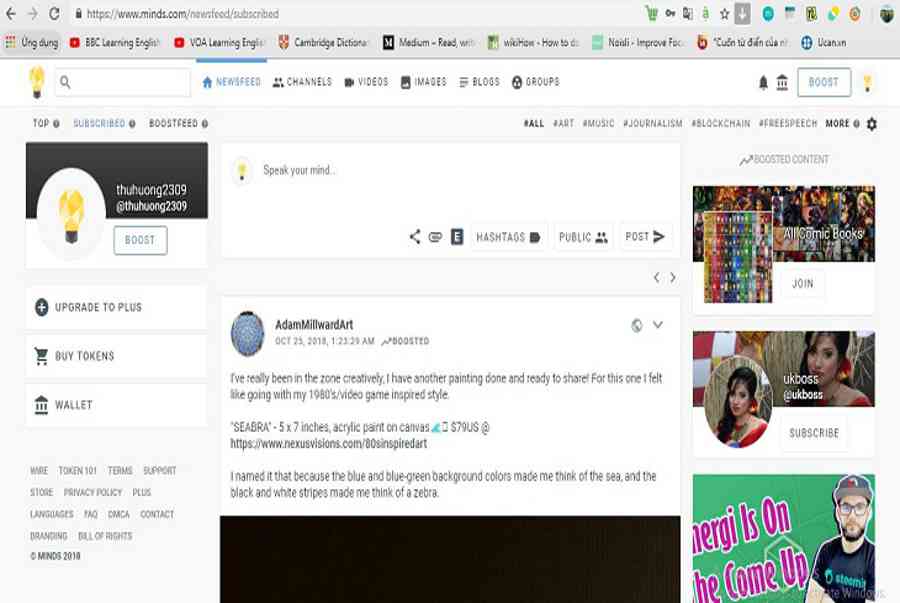Select the #ART hashtag filter

(563, 124)
